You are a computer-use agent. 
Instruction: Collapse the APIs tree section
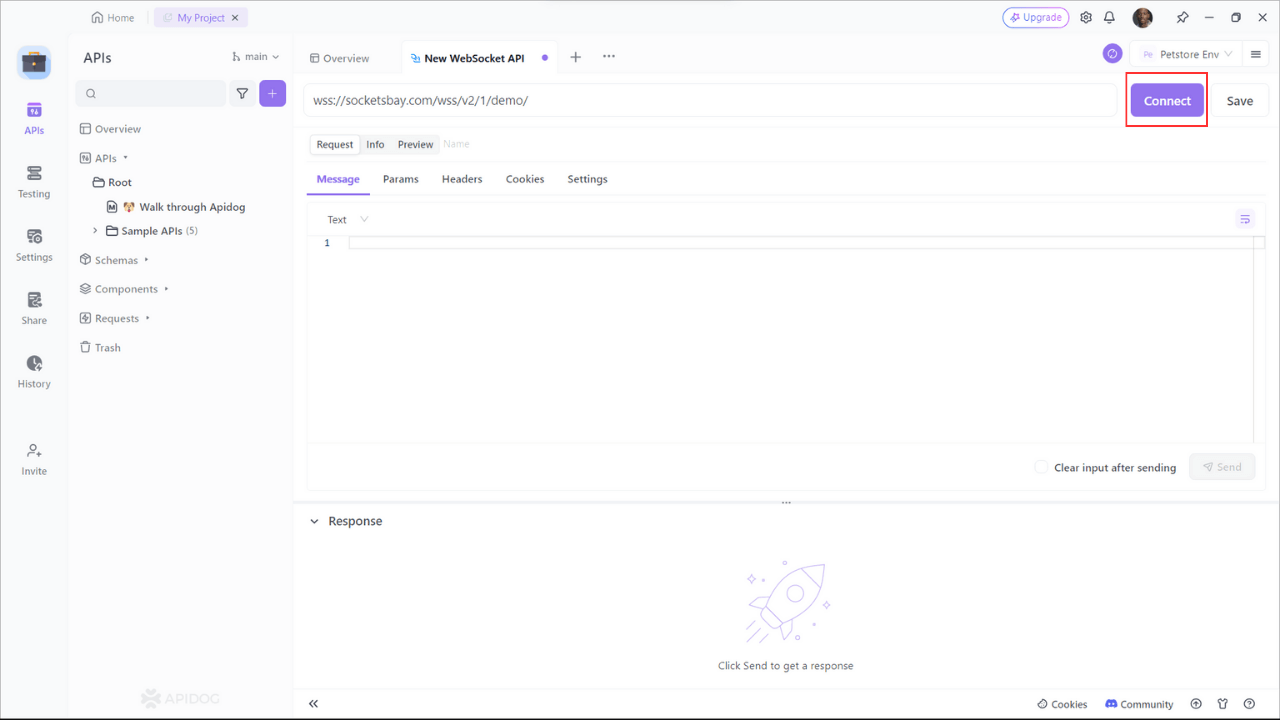coord(126,158)
